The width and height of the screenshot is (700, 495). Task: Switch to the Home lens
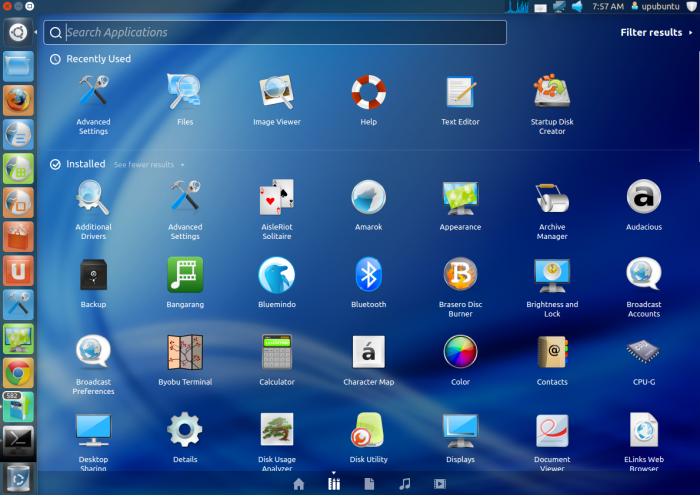point(298,484)
